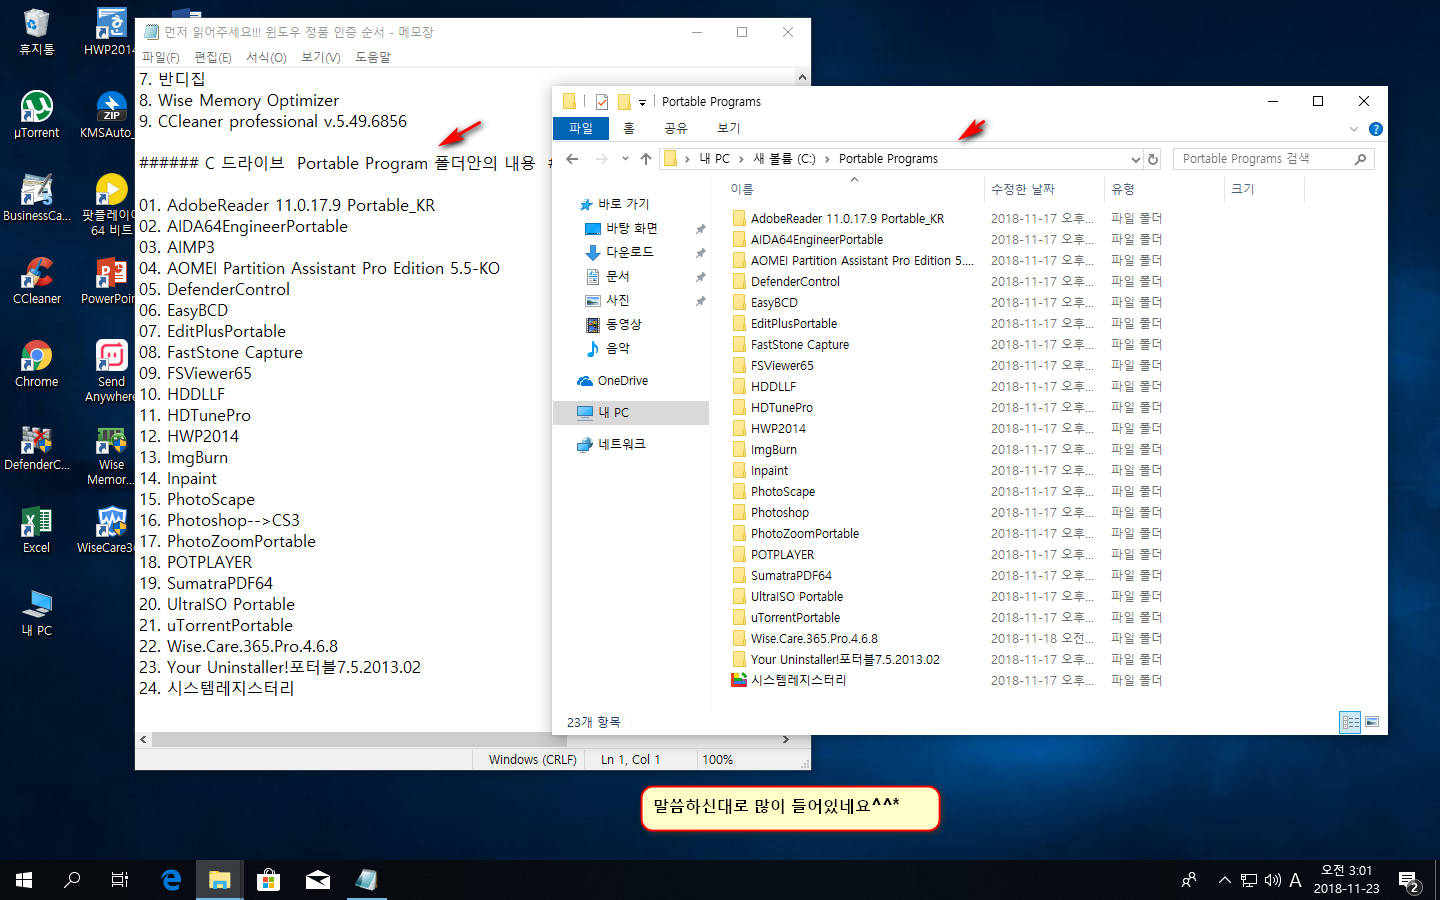This screenshot has width=1440, height=900.
Task: Click Notepad scroll up arrow
Action: coord(802,77)
